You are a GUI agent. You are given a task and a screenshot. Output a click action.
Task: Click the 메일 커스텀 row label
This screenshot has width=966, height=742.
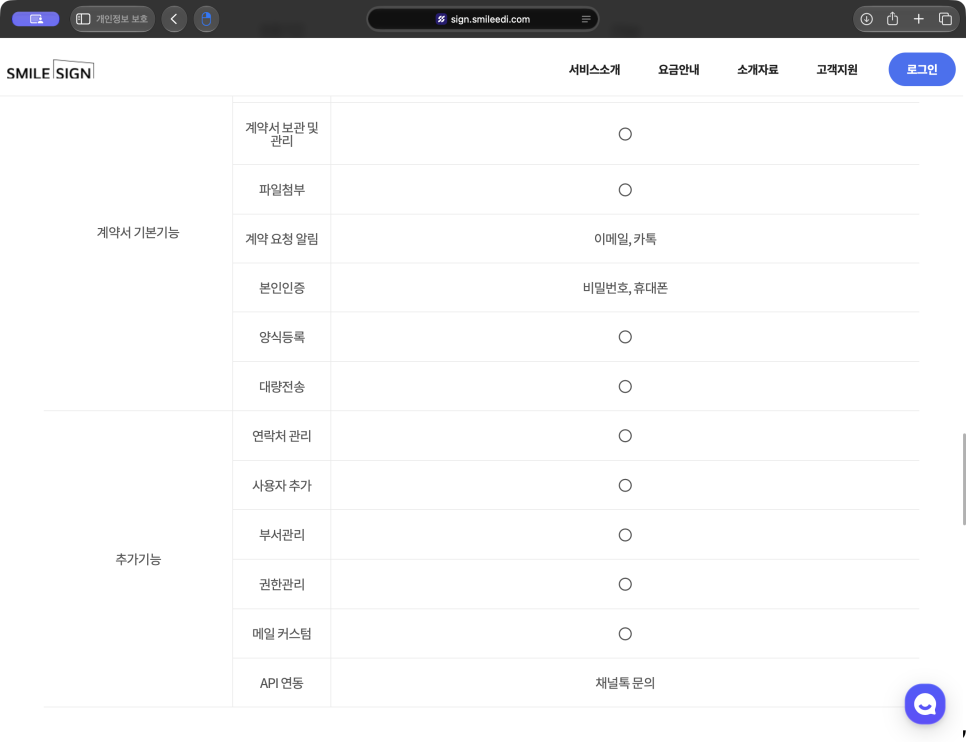point(282,634)
